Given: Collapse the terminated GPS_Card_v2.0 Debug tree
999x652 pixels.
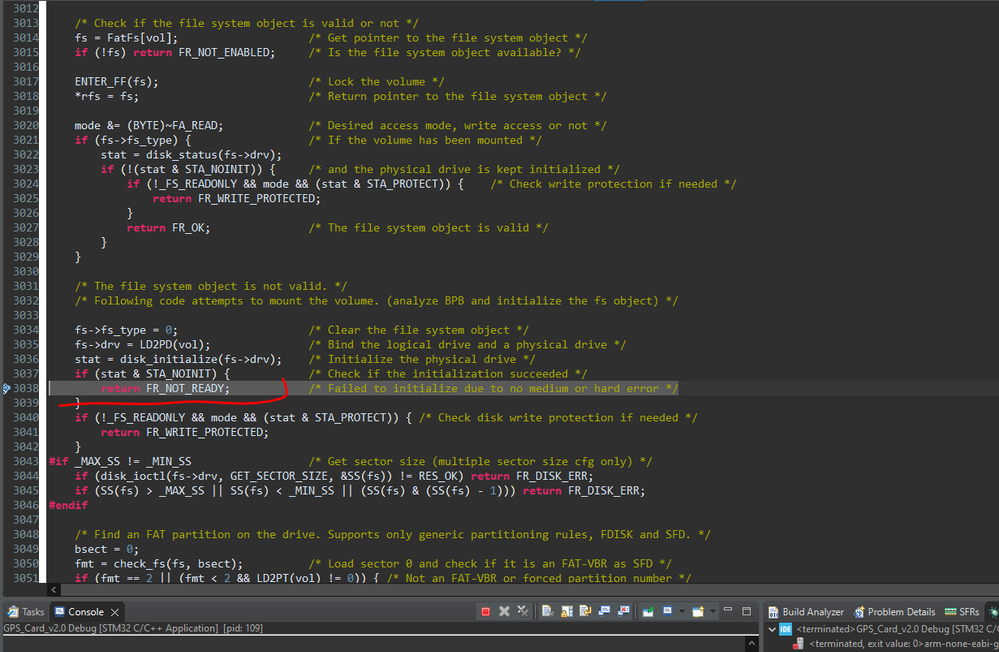Looking at the screenshot, I should [772, 629].
